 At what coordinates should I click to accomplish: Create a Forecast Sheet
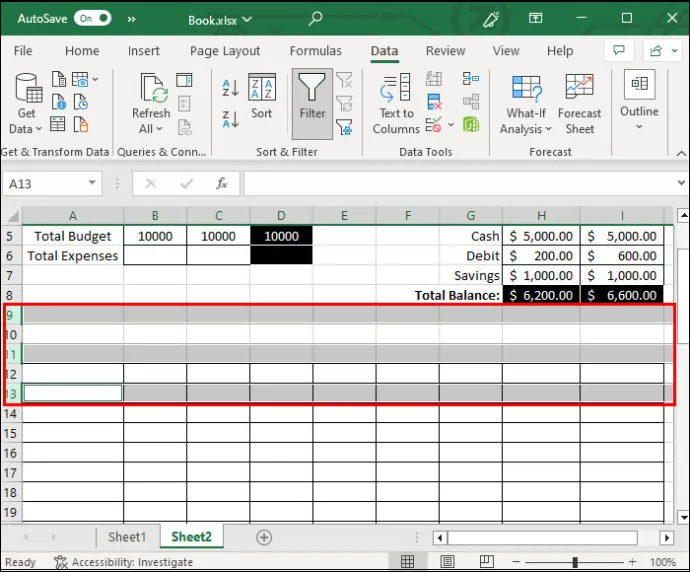(x=580, y=104)
